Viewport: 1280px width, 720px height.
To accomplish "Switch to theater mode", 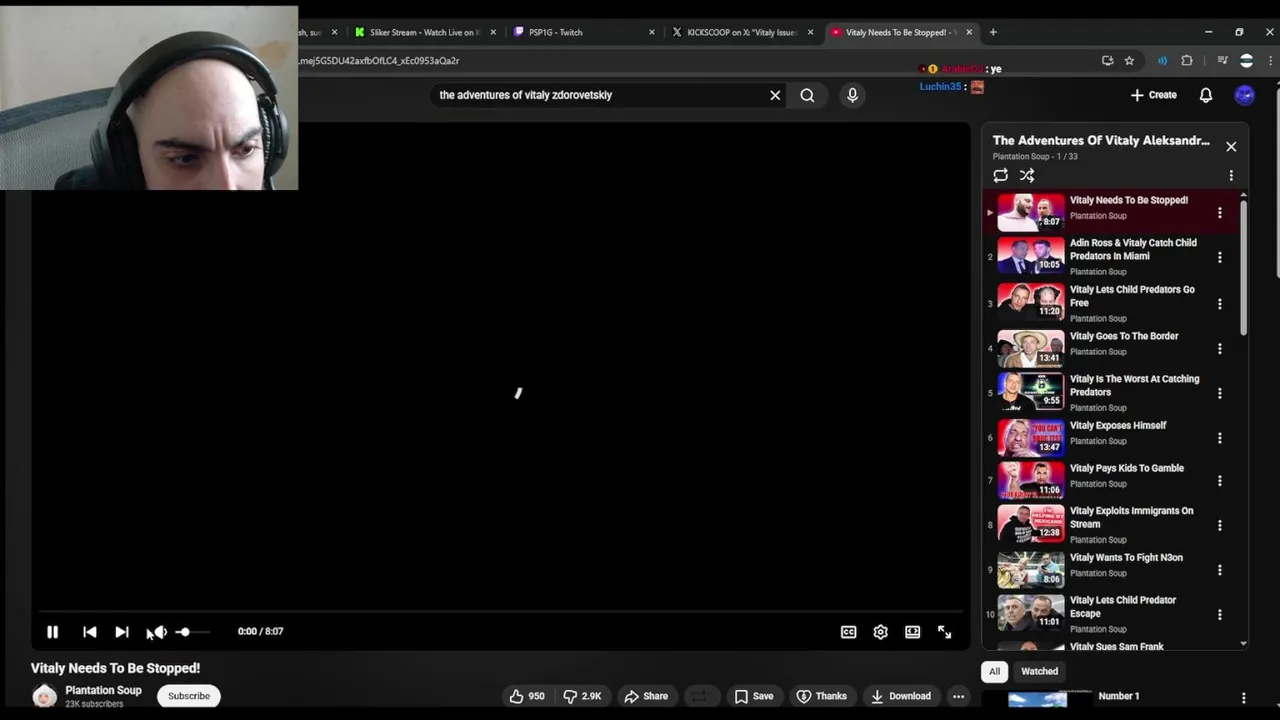I will coord(912,632).
